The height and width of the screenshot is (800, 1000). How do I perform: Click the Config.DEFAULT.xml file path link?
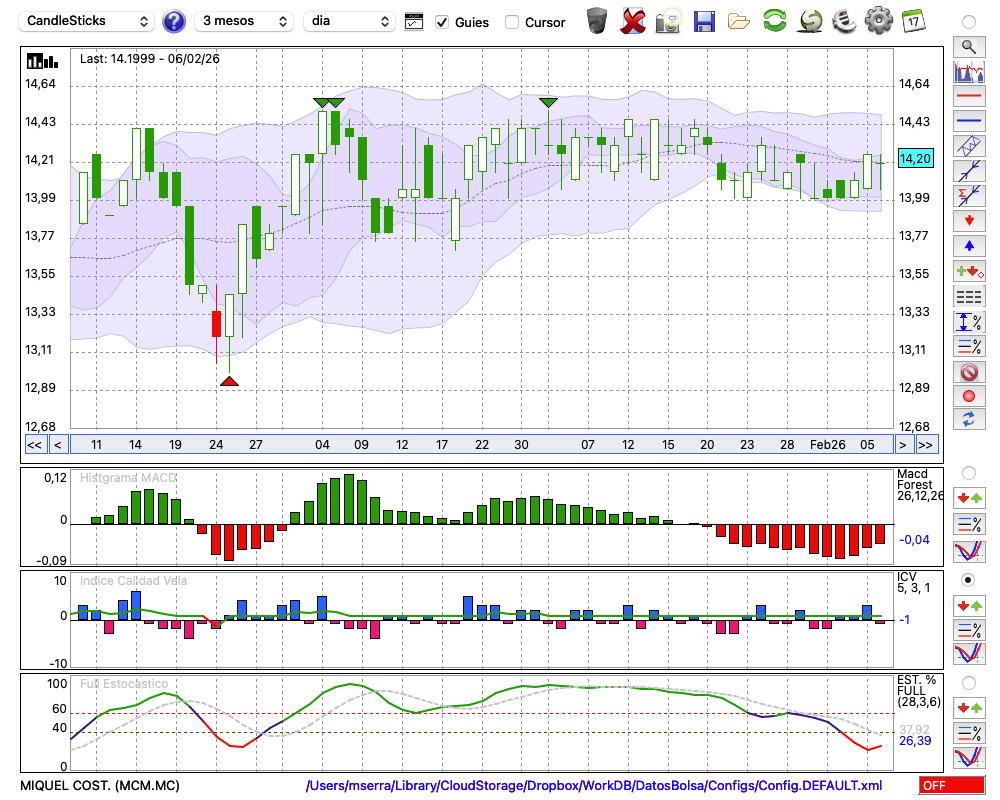pyautogui.click(x=594, y=785)
